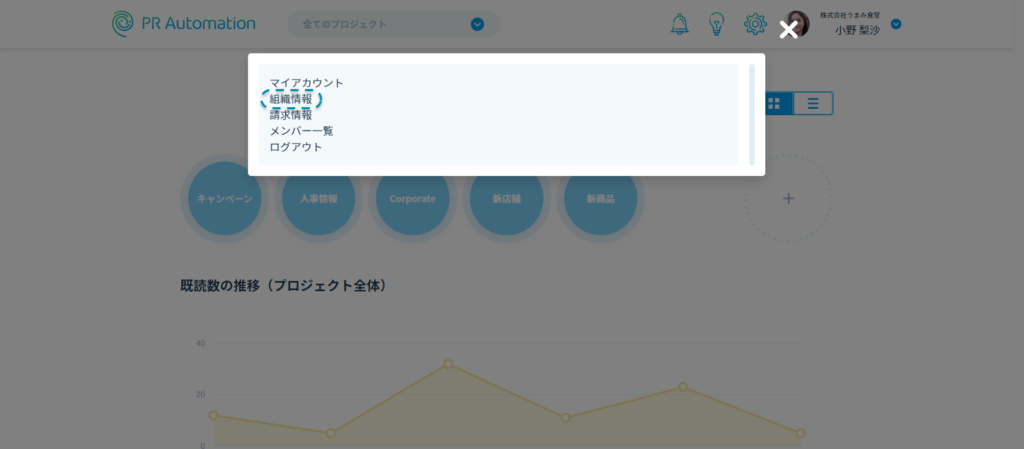Expand the user account chevron
1024x449 pixels.
896,24
